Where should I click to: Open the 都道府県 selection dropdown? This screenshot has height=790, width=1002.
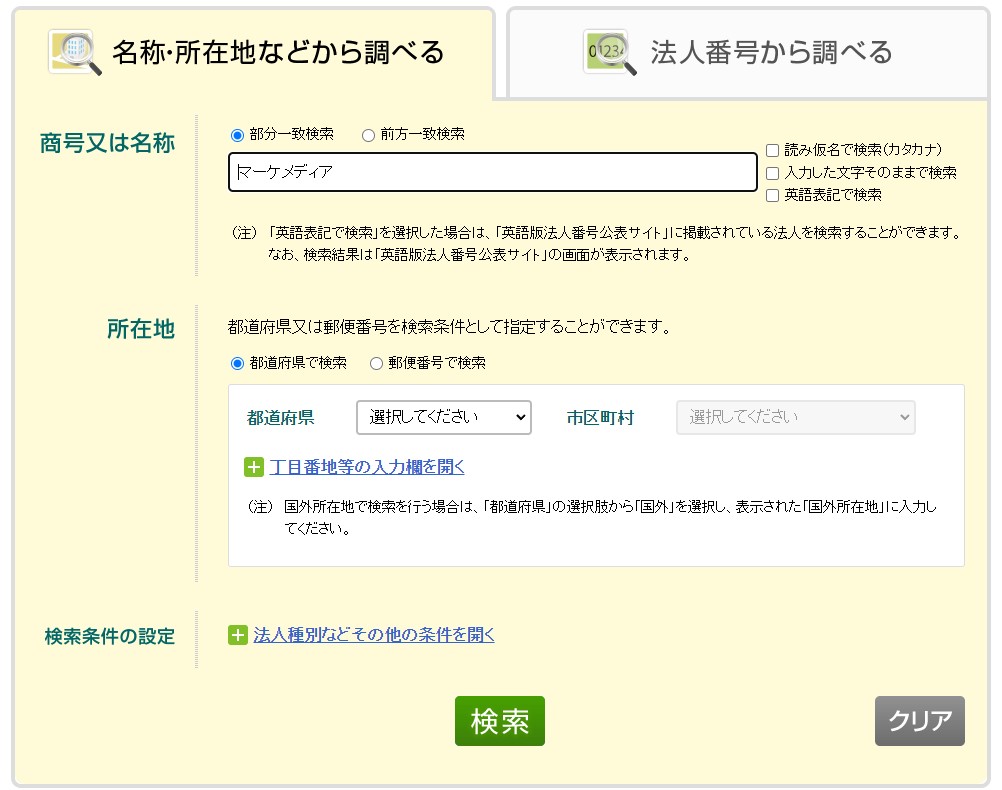coord(443,417)
